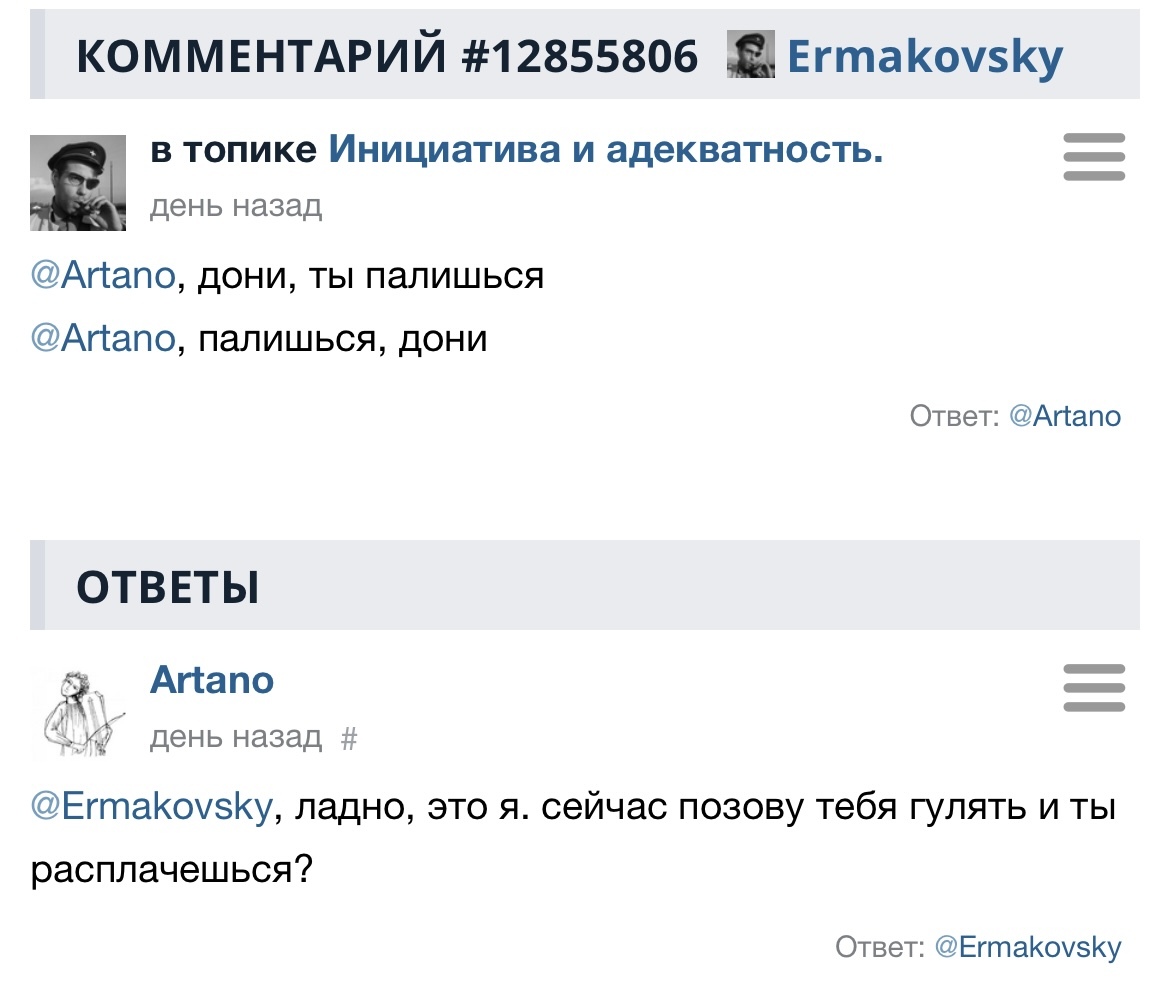This screenshot has width=1170, height=988.
Task: Click the comment text "дони, ты палишься"
Action: pyautogui.click(x=370, y=275)
